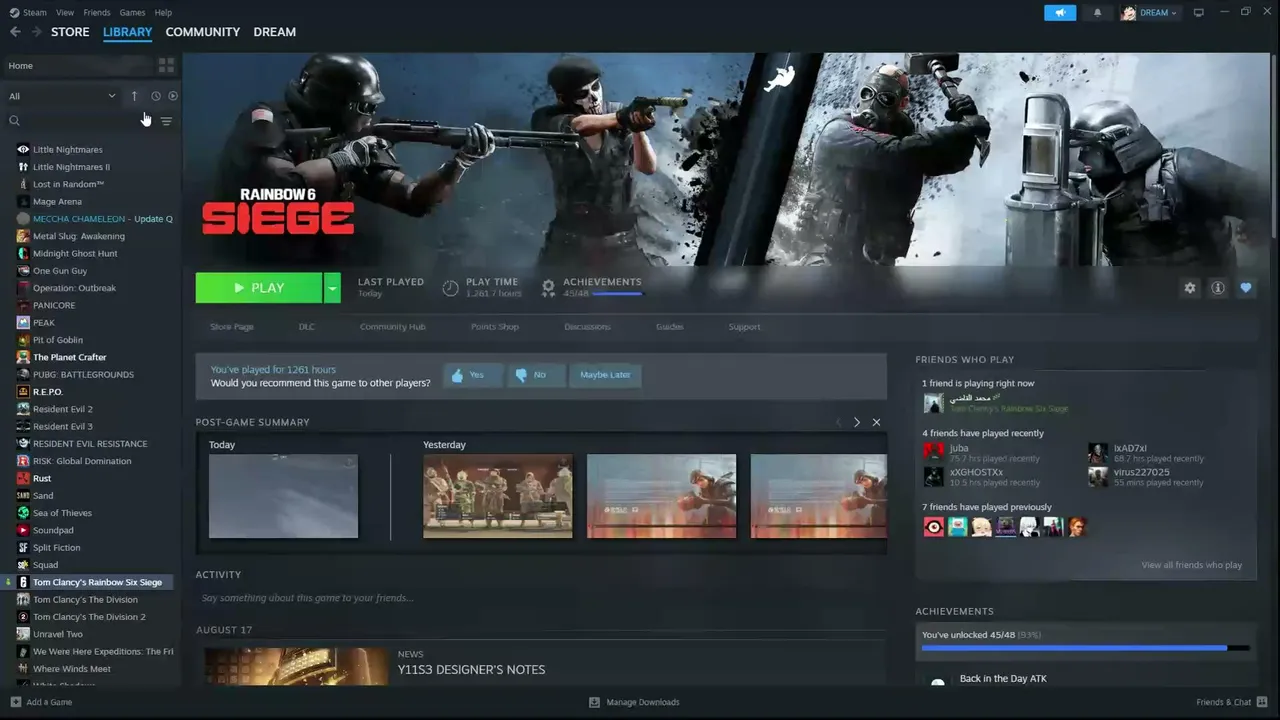This screenshot has width=1280, height=720.
Task: Open the Y11S3 Designer's Notes news
Action: tap(471, 670)
